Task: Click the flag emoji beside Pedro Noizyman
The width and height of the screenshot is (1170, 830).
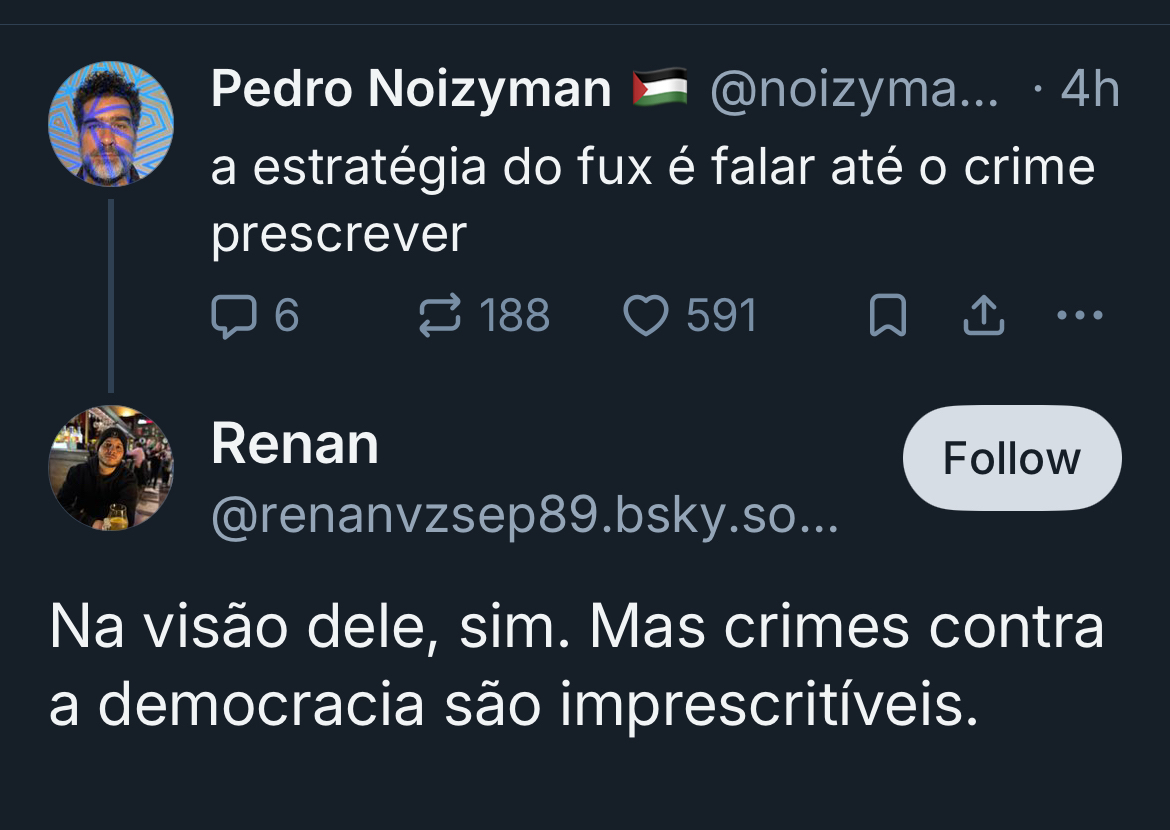Action: click(x=660, y=88)
